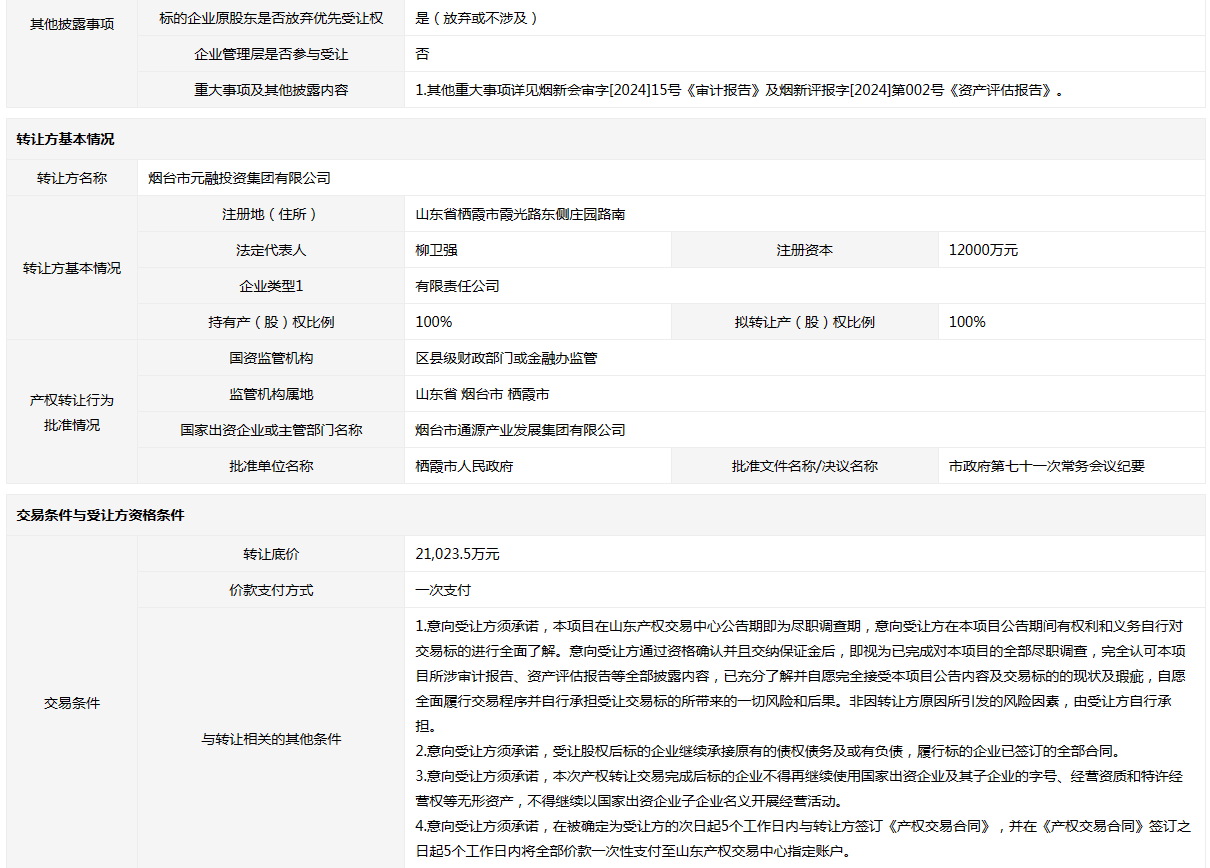Select the 产权转让行为批准情况 row header
This screenshot has width=1210, height=868.
[72, 412]
